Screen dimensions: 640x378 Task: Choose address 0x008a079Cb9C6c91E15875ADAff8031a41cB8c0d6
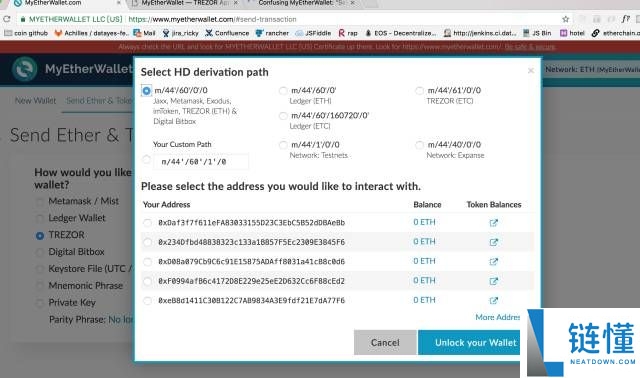point(147,262)
